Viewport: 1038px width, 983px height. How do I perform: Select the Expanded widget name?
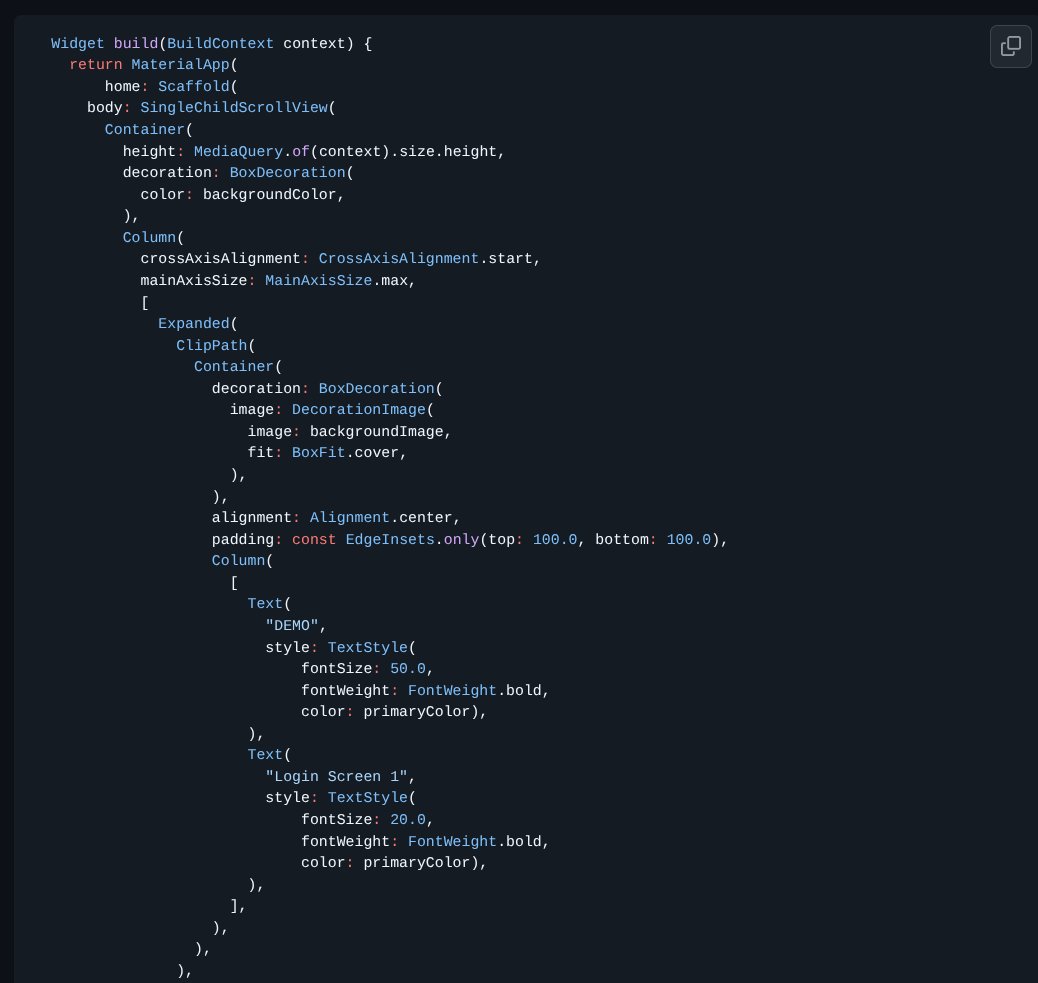[193, 323]
